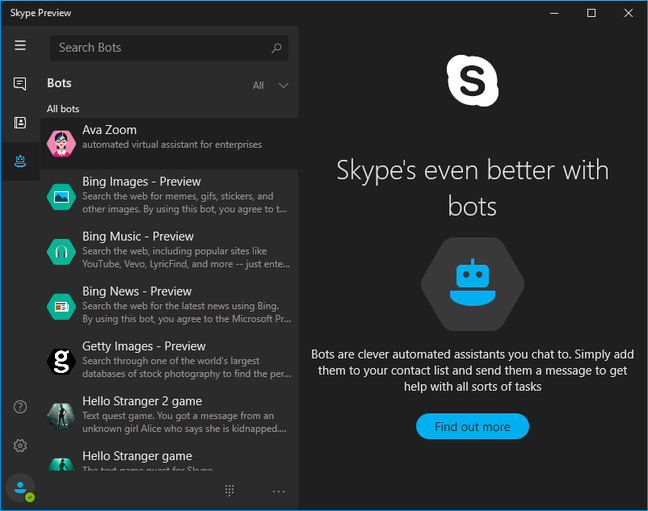
Task: Select the bots sidebar icon
Action: tap(20, 161)
